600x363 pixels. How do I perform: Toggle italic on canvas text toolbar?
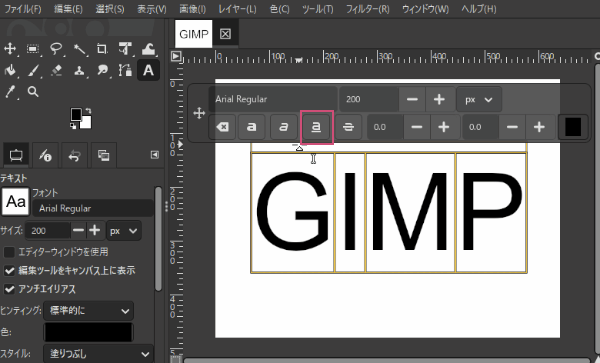[x=284, y=127]
